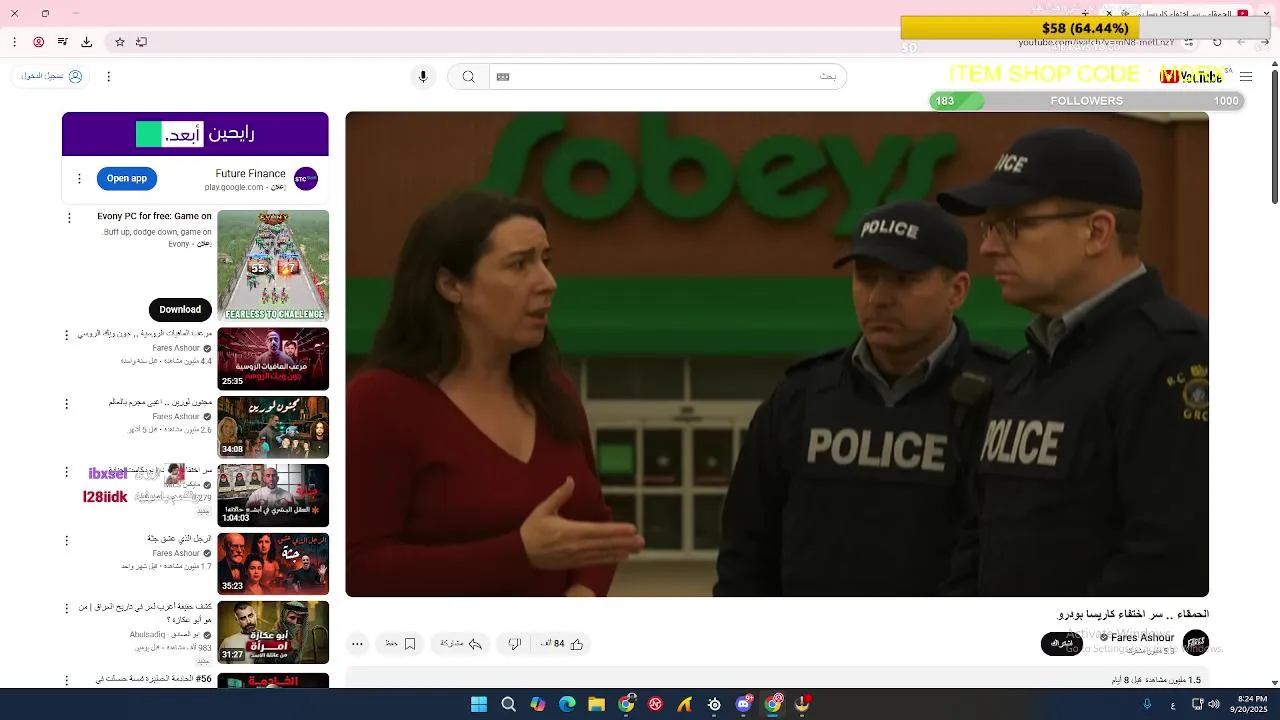The image size is (1280, 720).
Task: Open options for the 31:27 Abulsadiq video
Action: pyautogui.click(x=67, y=609)
